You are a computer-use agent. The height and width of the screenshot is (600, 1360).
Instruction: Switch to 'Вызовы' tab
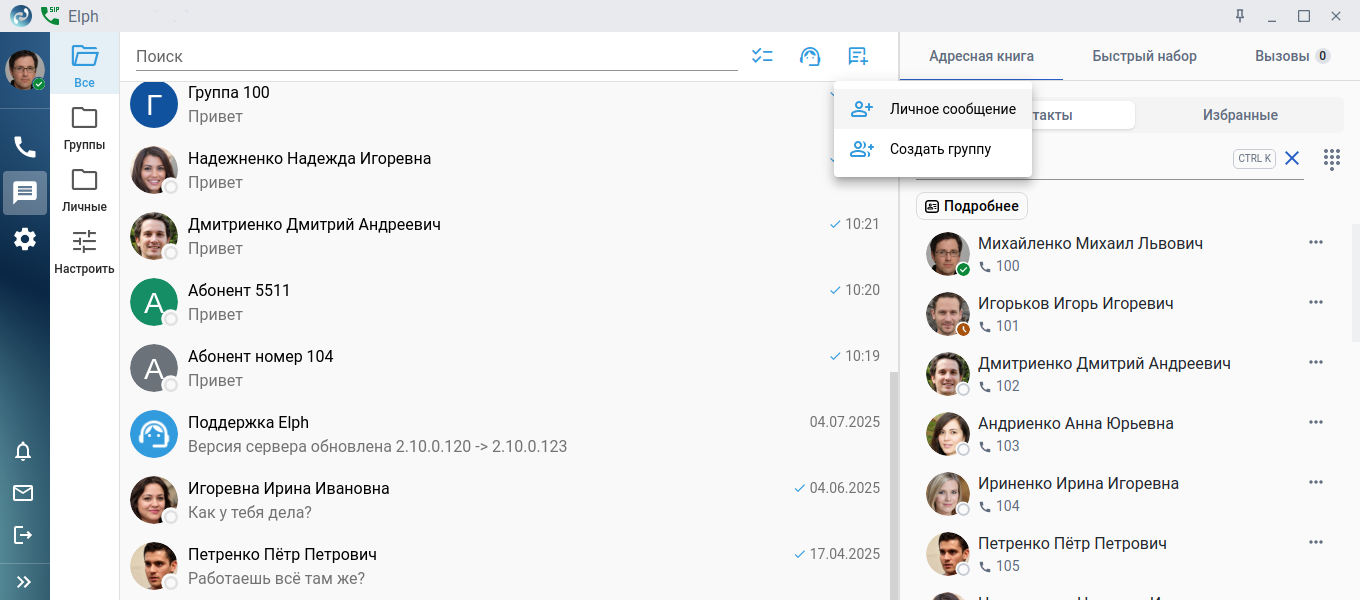pyautogui.click(x=1292, y=56)
